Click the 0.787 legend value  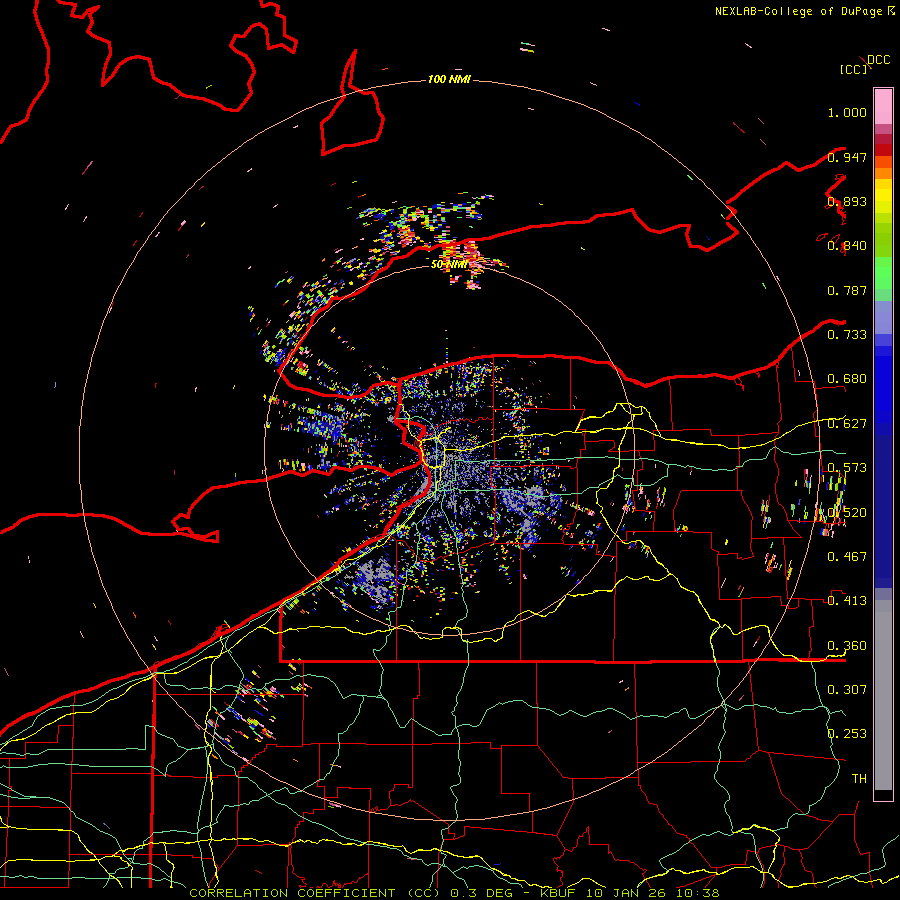coord(847,290)
